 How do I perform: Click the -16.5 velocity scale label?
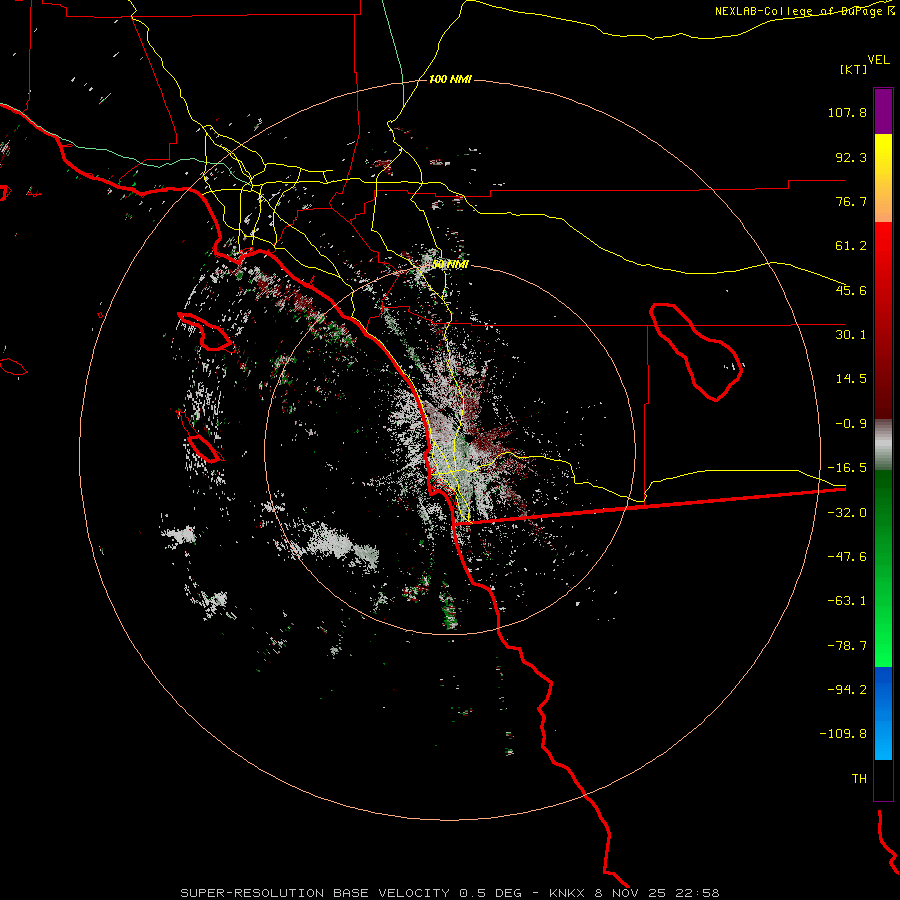pos(847,468)
